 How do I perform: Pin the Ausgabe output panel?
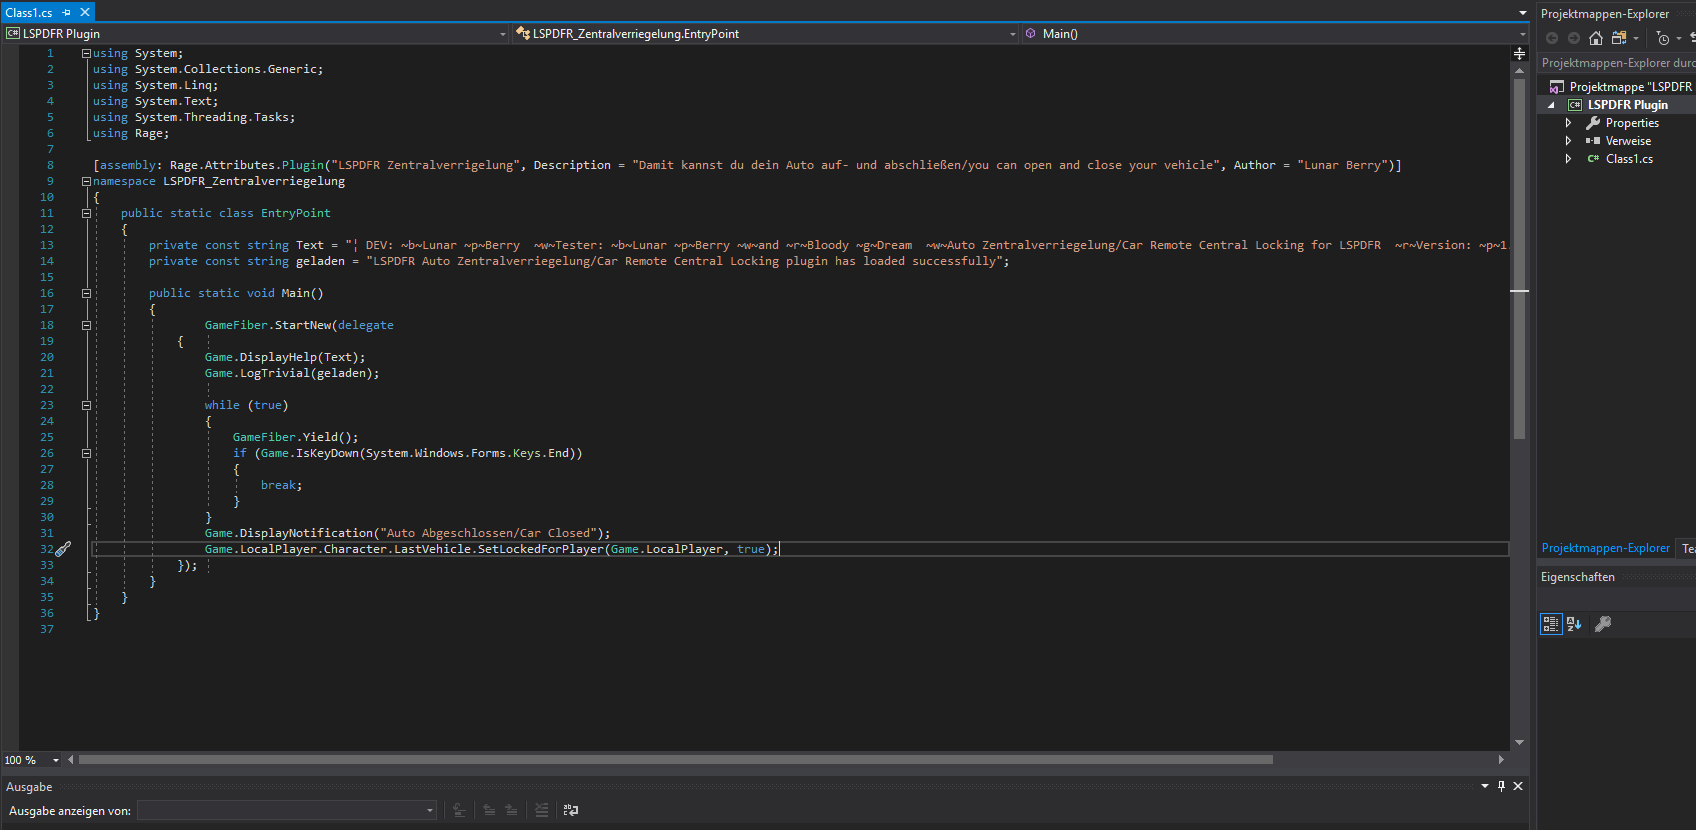pos(1501,786)
